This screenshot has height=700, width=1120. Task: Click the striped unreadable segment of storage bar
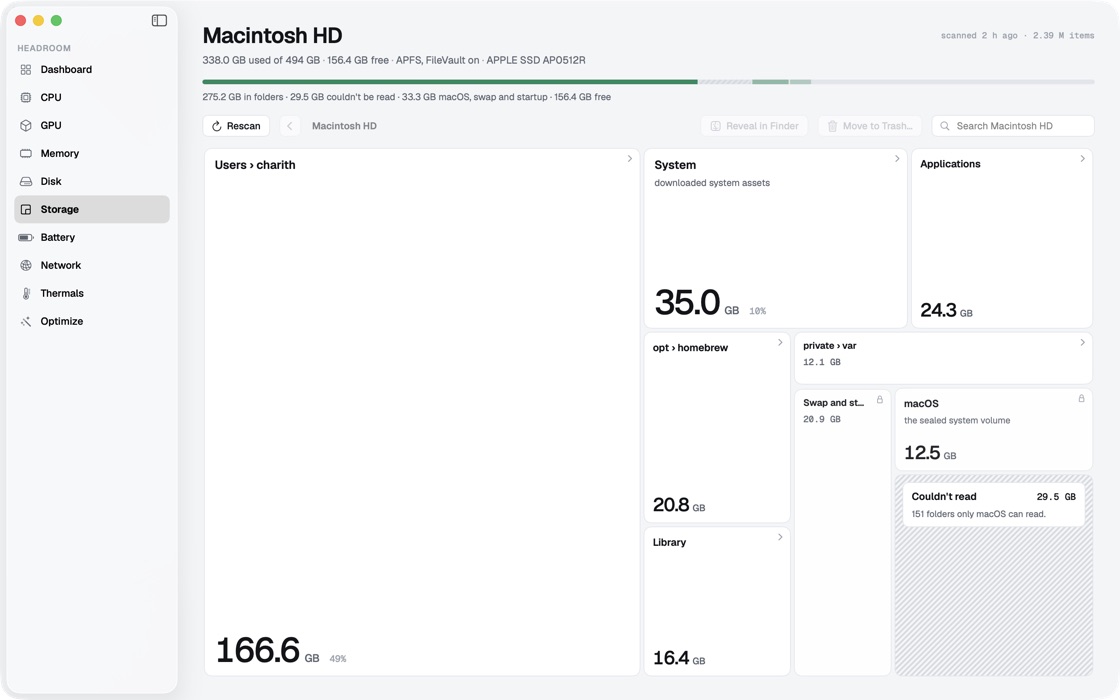[x=725, y=82]
